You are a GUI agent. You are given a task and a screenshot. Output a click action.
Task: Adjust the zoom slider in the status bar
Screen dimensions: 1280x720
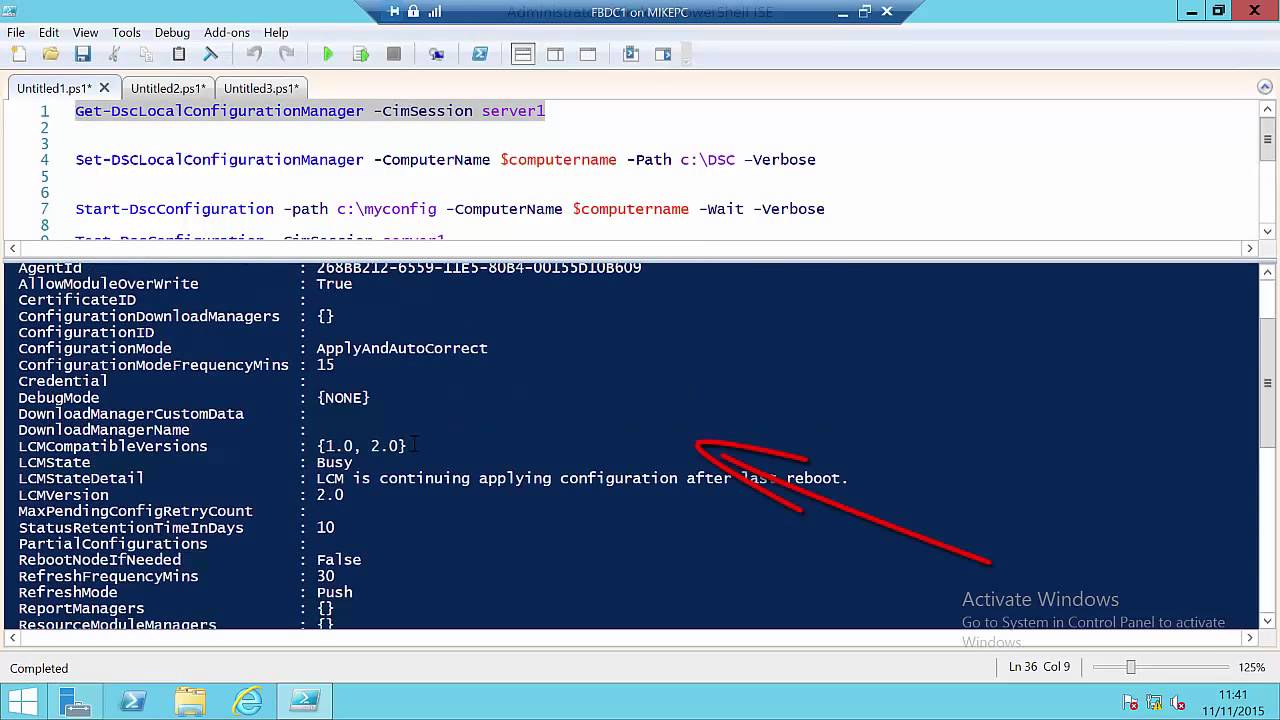click(1131, 667)
